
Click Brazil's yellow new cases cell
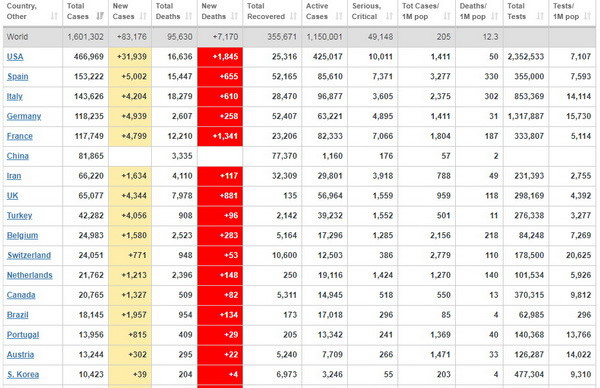pos(130,315)
